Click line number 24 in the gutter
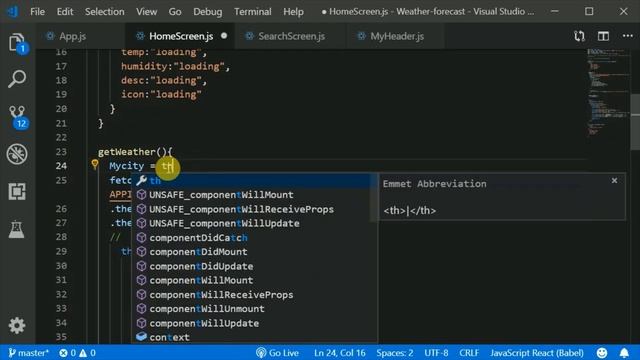Screen dimensions: 640x360 (x=61, y=166)
